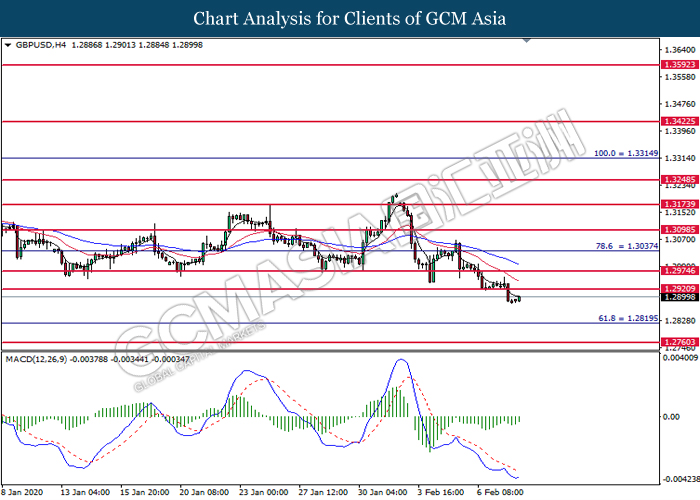700x500 pixels.
Task: Click the 1.27603 support price tag
Action: pos(678,342)
